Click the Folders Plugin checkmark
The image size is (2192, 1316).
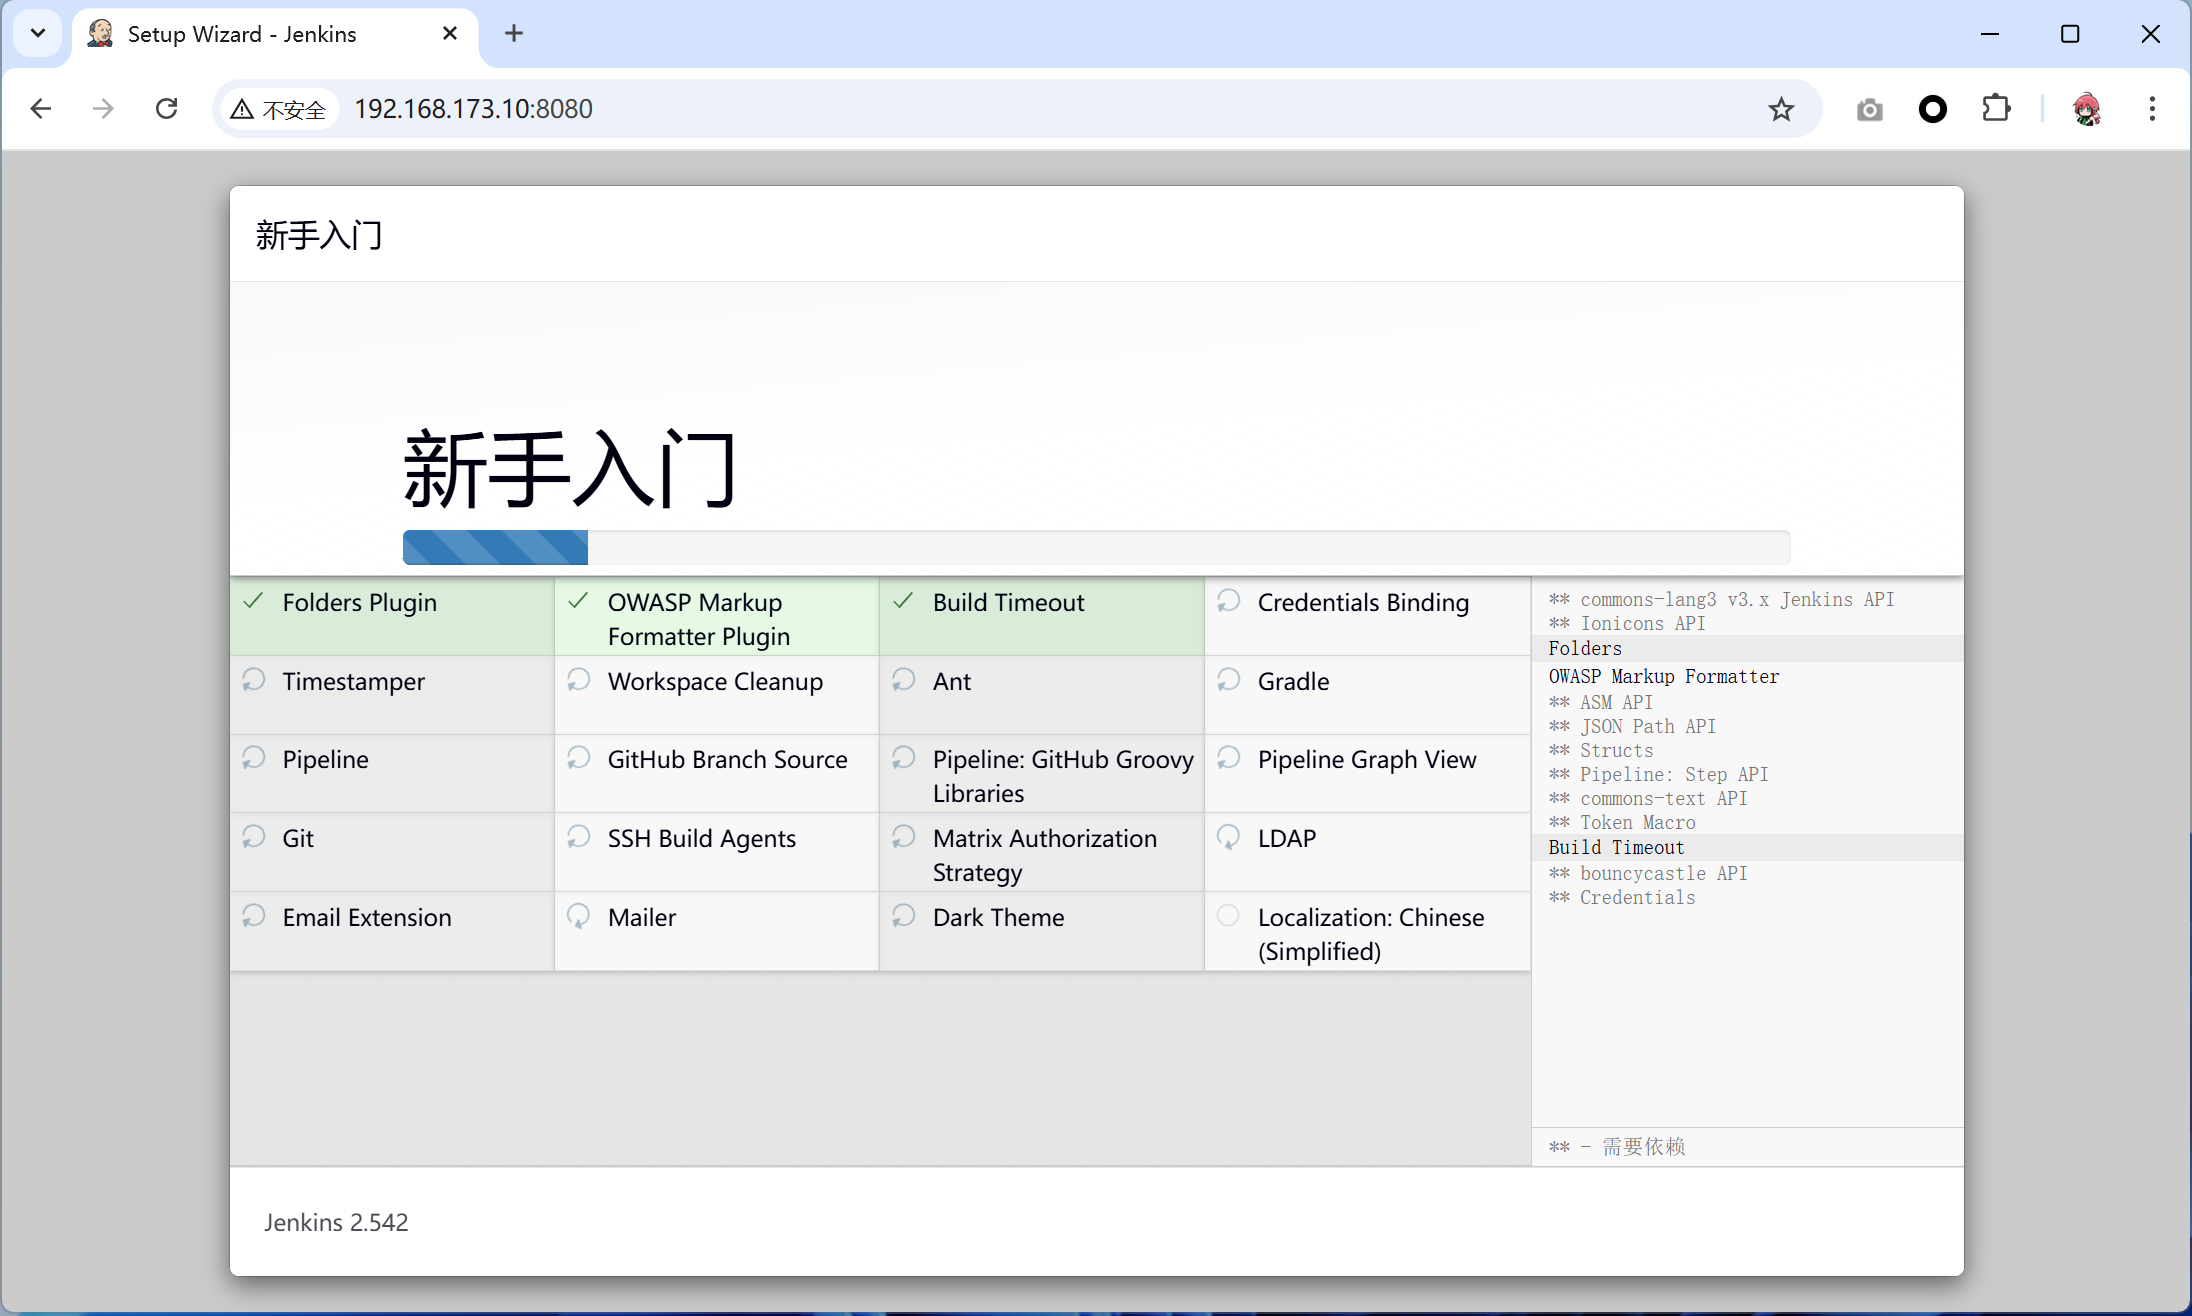click(254, 601)
